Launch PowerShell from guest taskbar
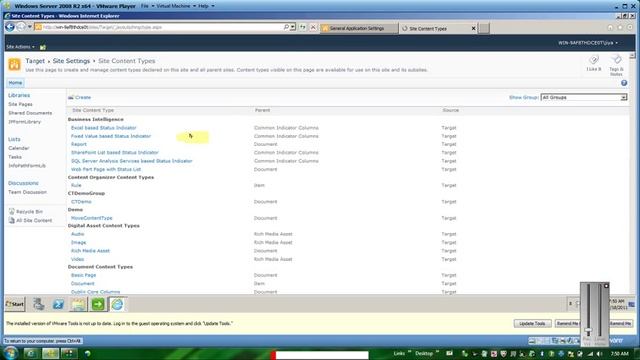640x360 pixels. pyautogui.click(x=58, y=304)
